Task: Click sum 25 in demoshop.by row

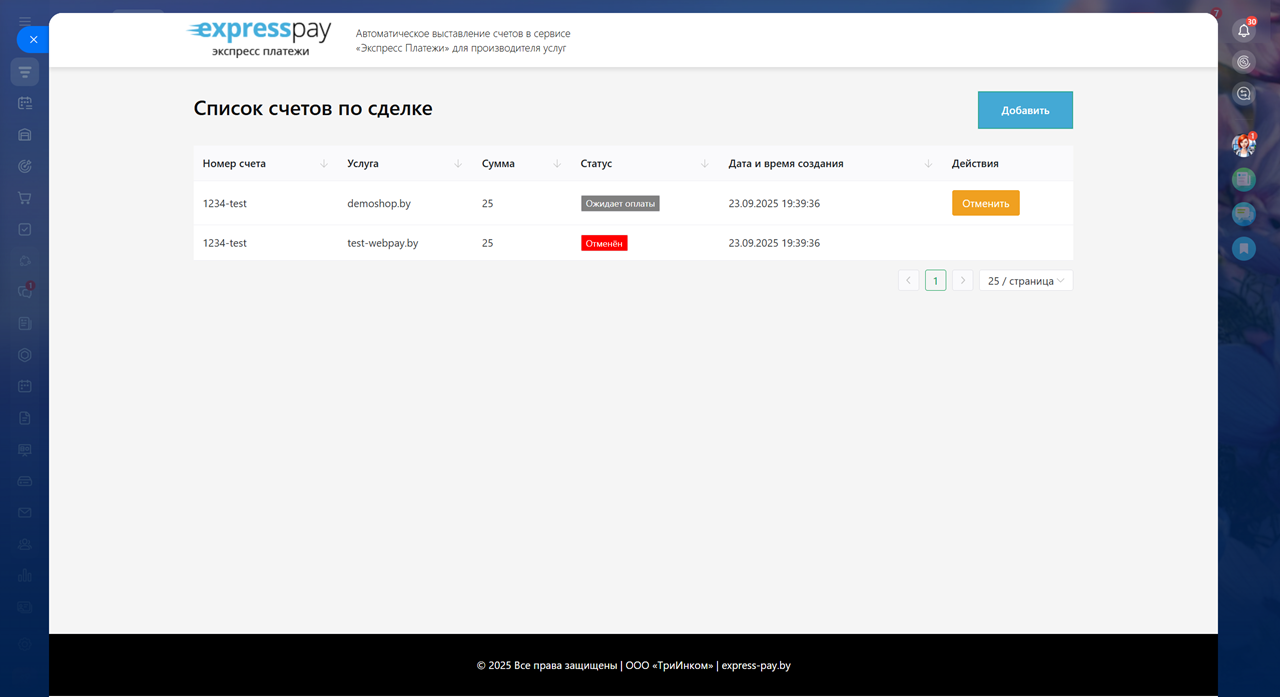Action: click(x=487, y=203)
